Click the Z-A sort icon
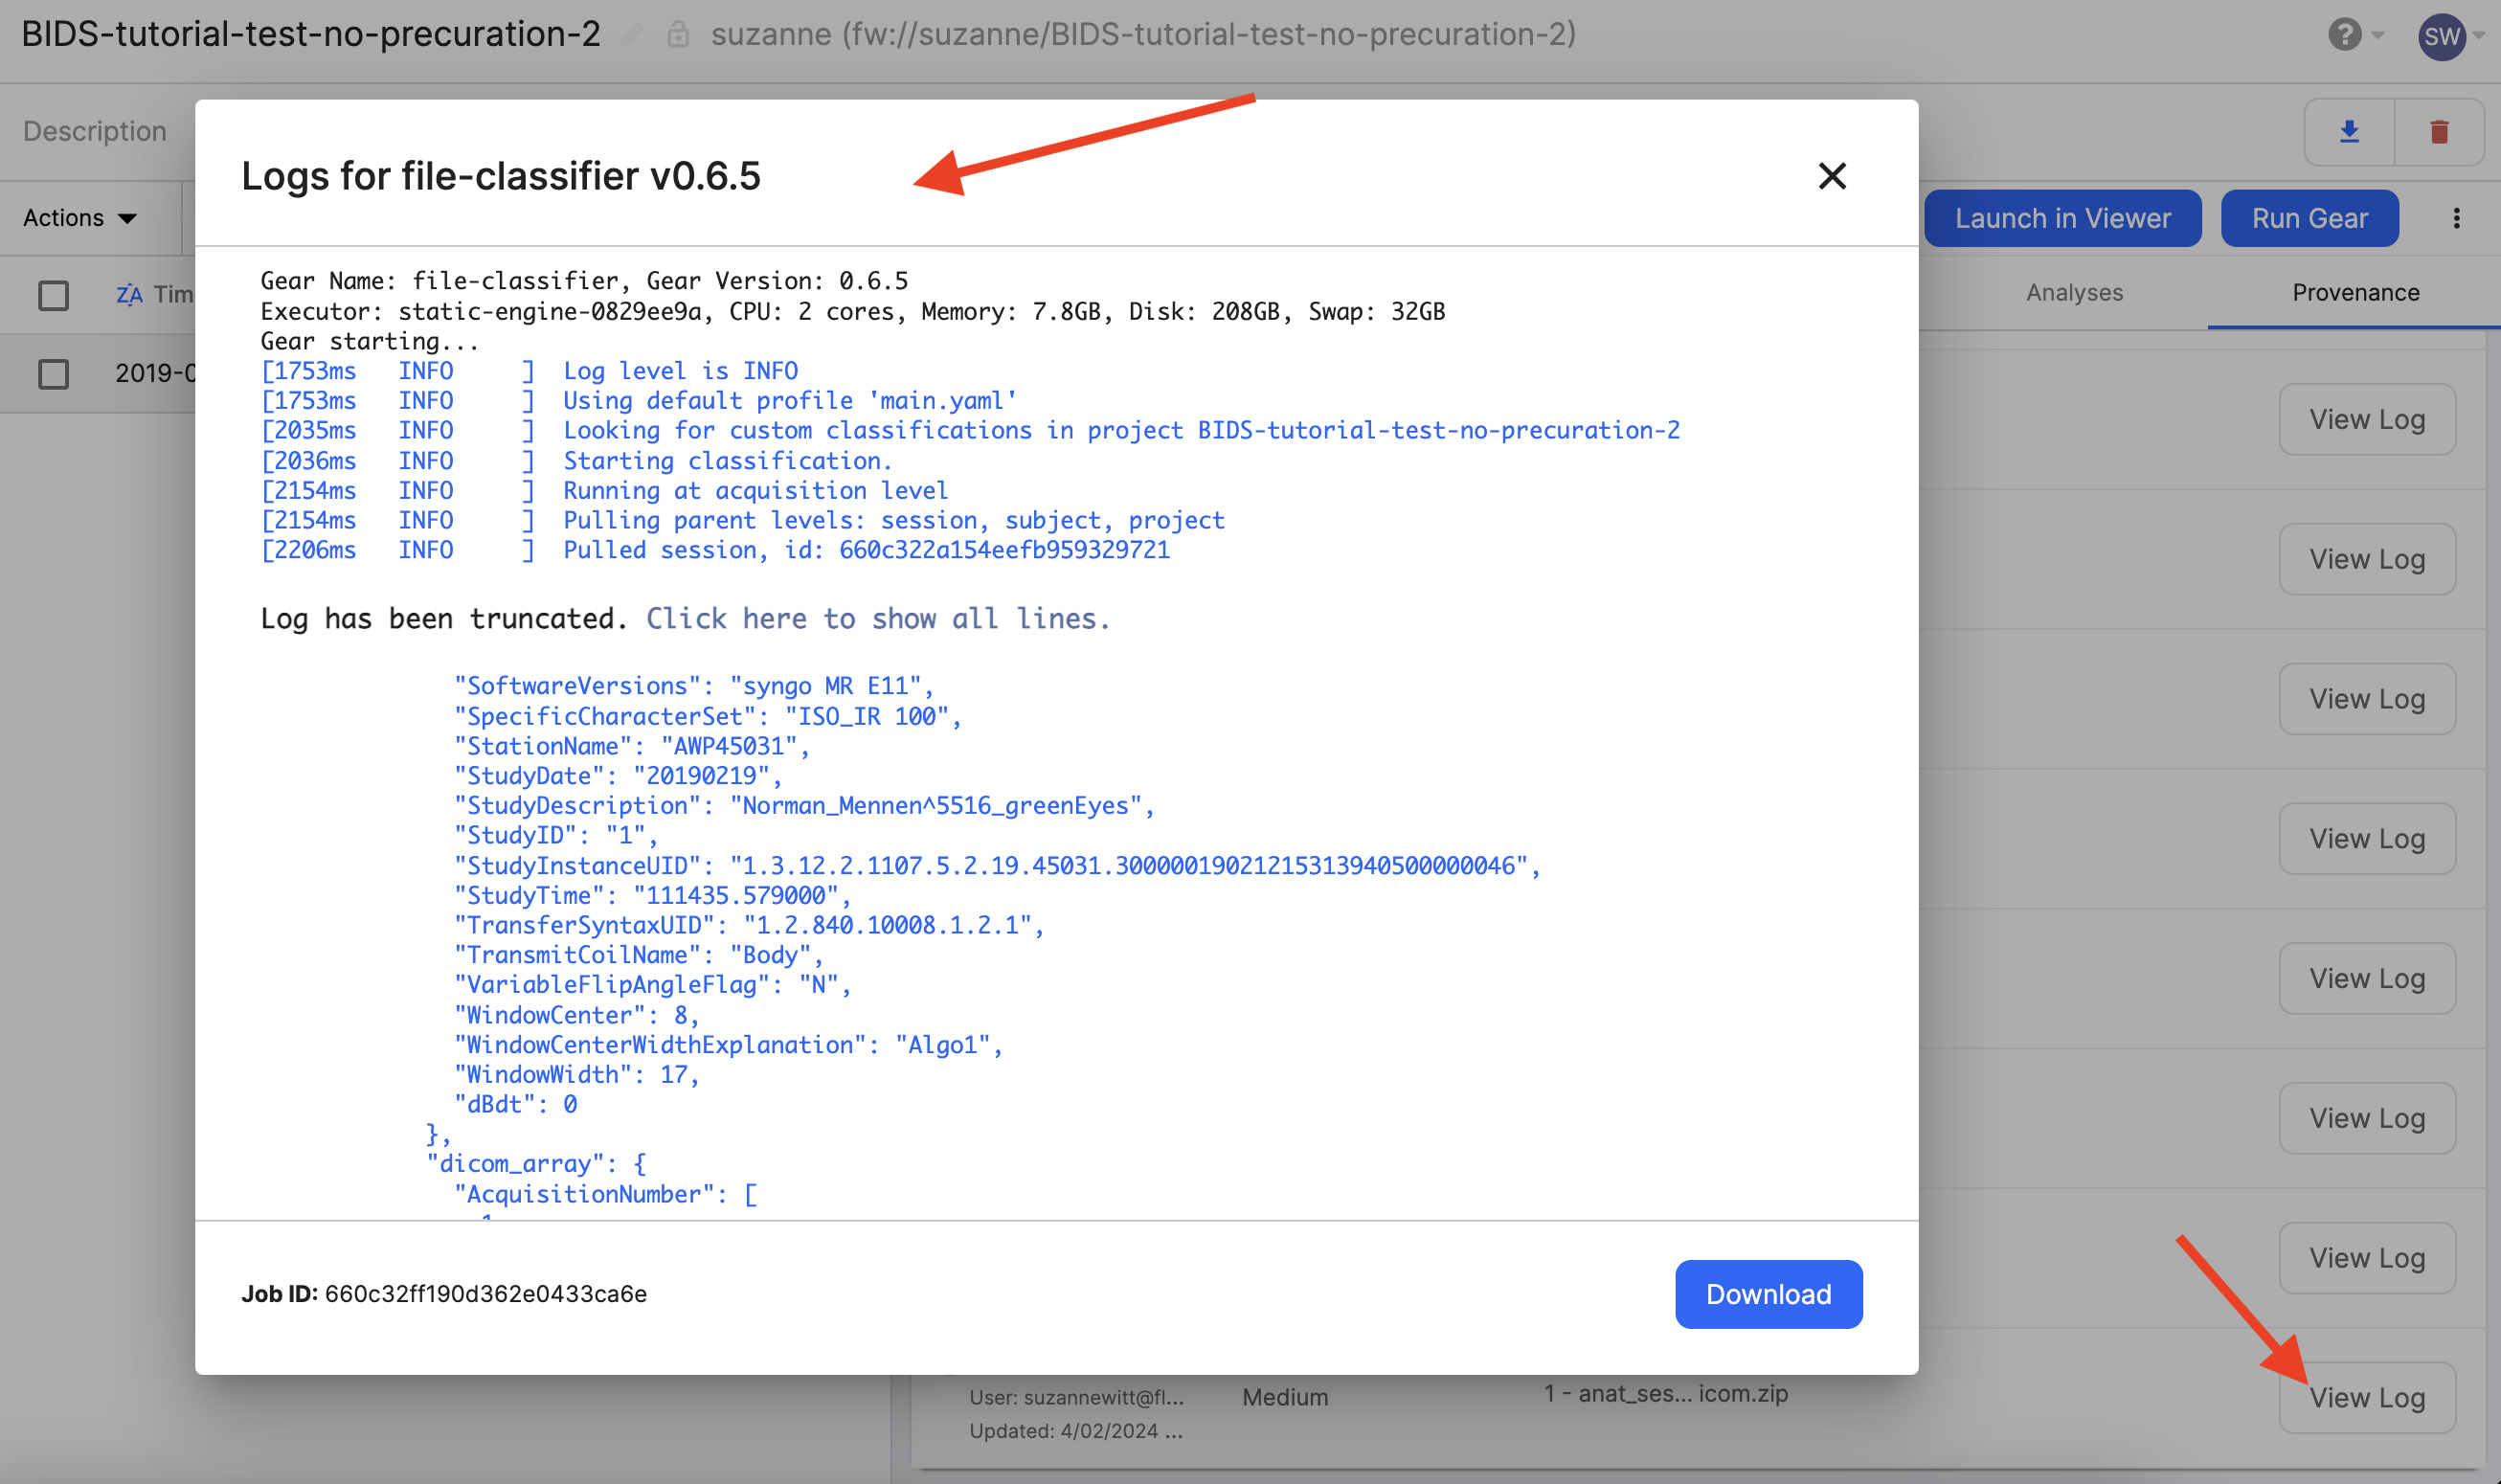This screenshot has width=2501, height=1484. point(129,294)
